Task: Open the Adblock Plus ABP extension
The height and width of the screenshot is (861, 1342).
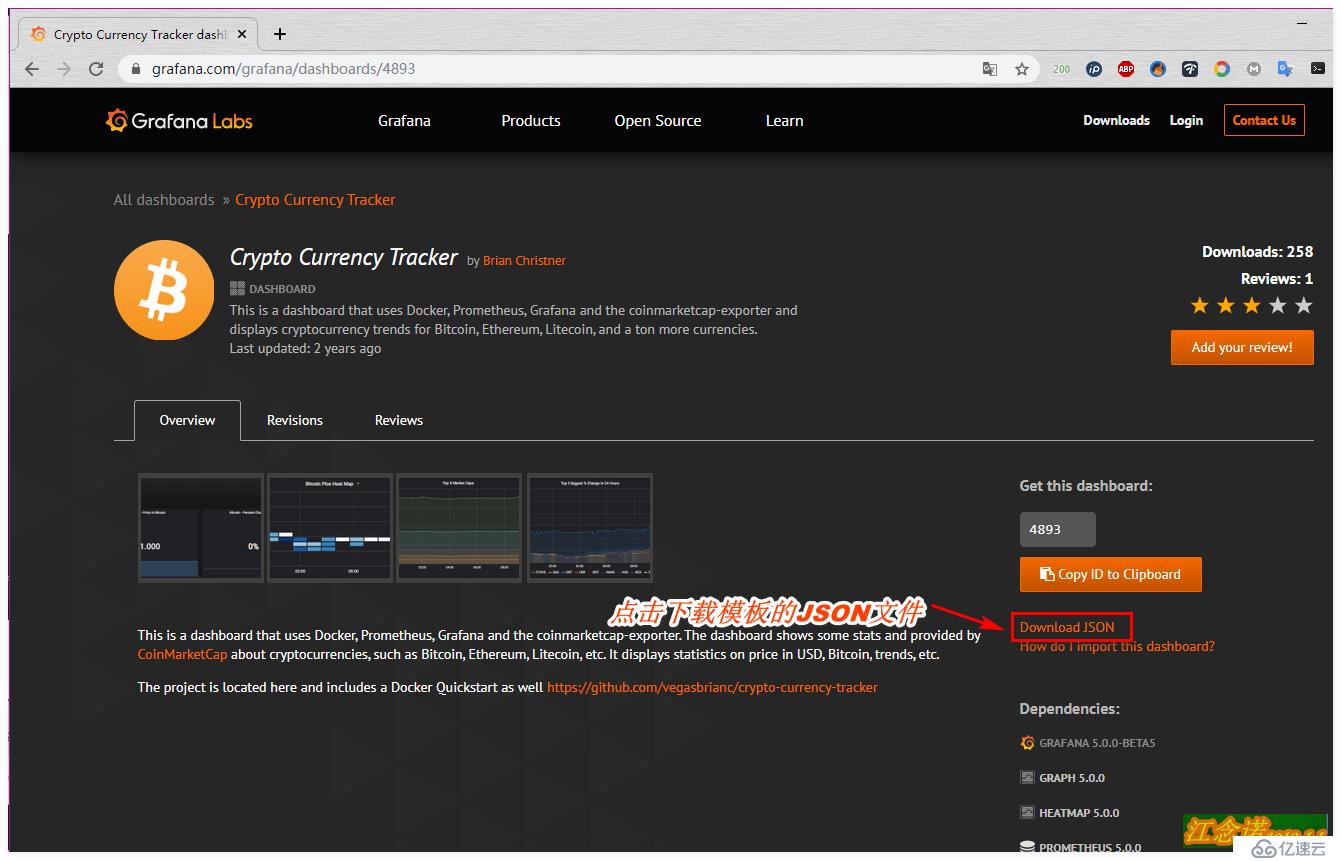Action: coord(1126,69)
